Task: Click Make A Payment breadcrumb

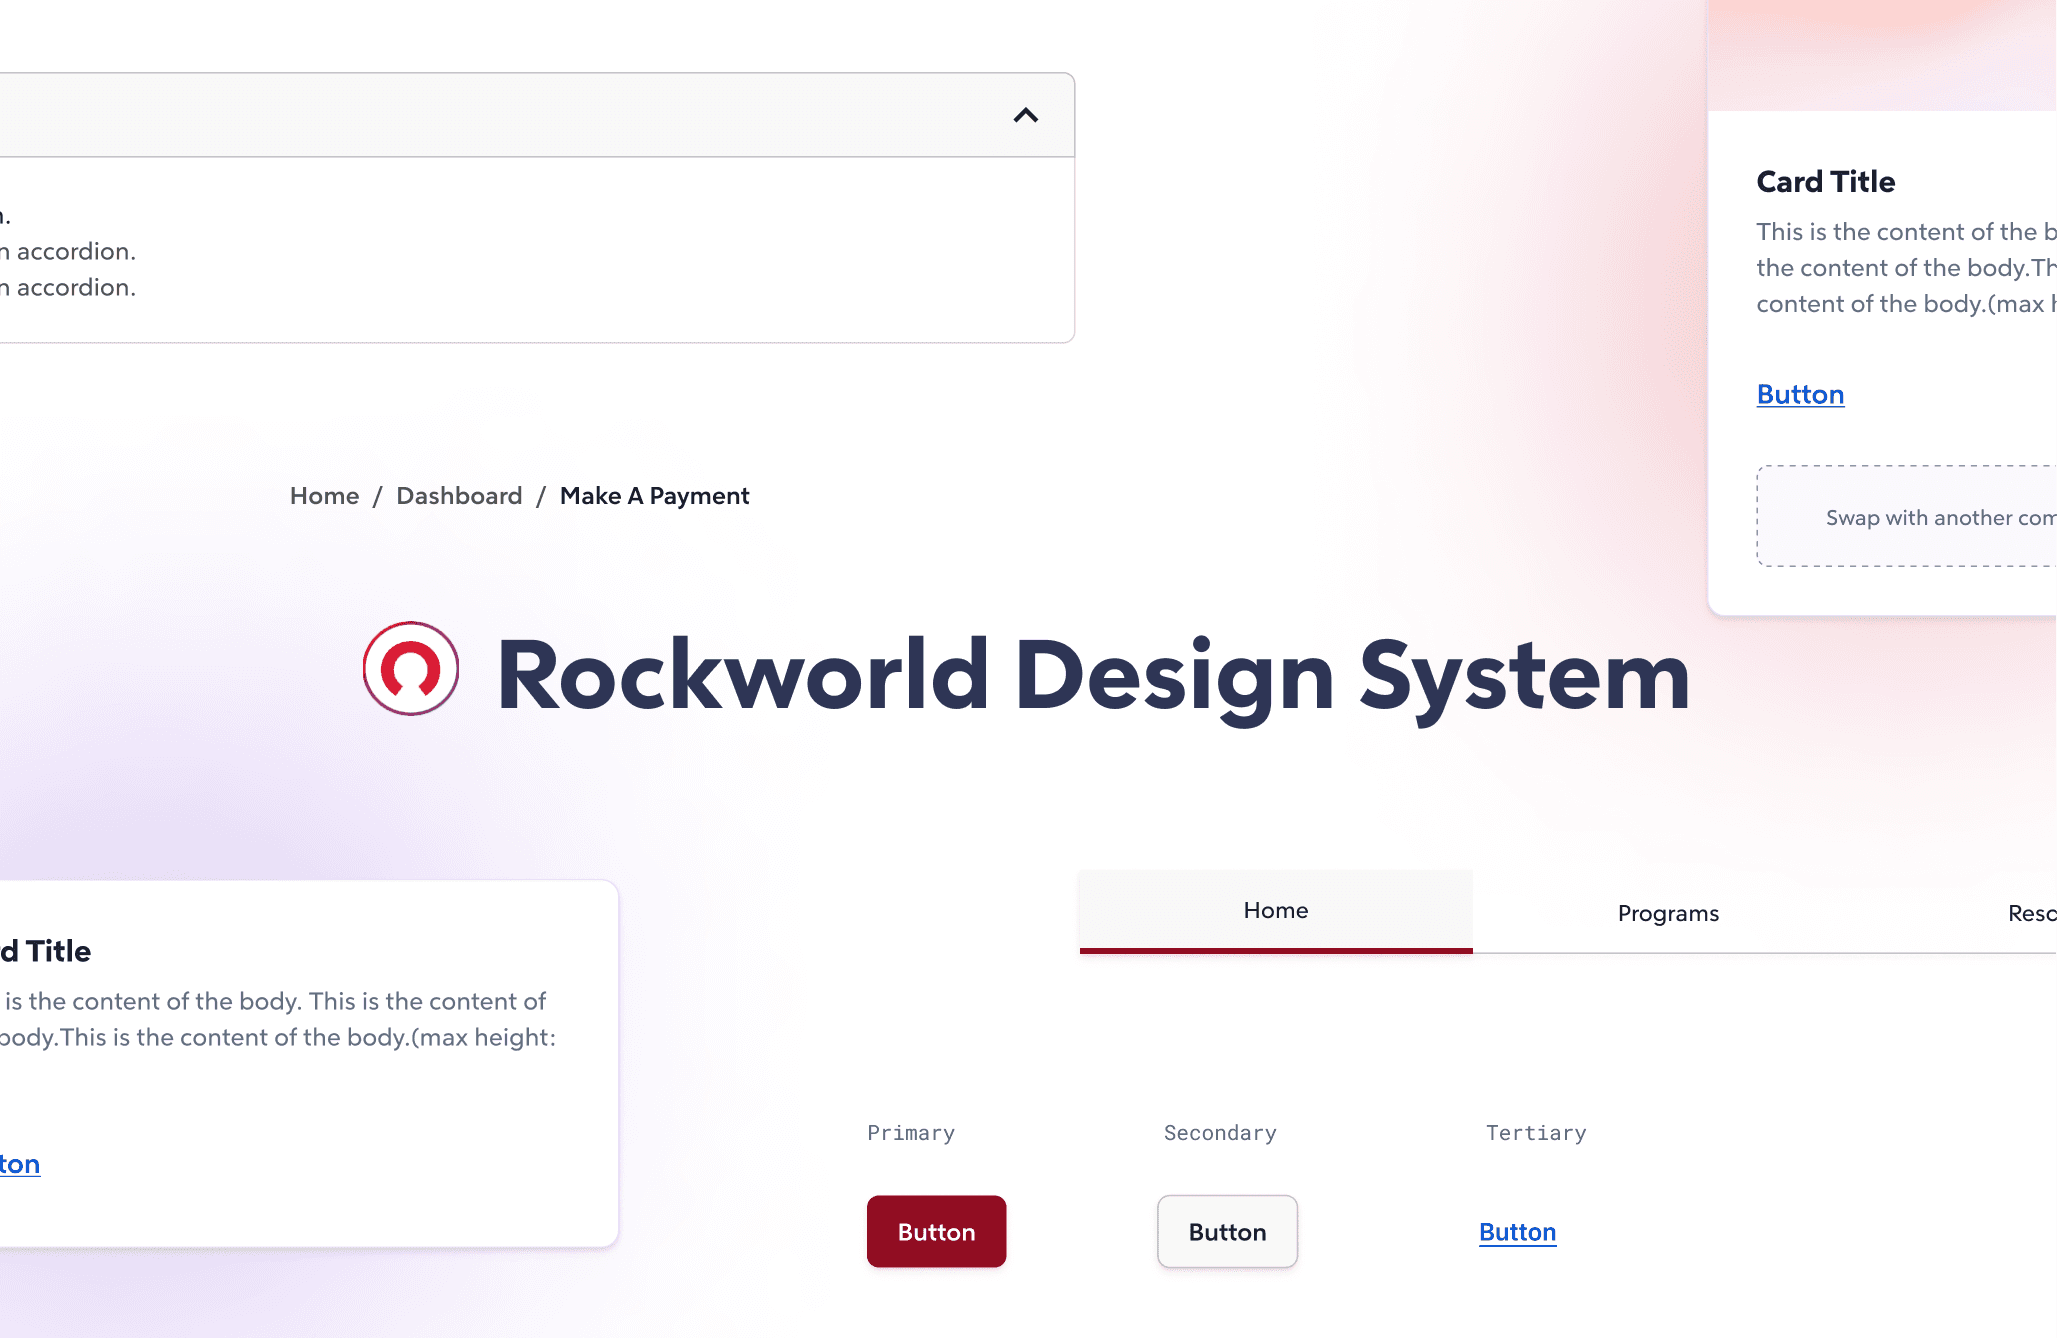Action: [654, 496]
